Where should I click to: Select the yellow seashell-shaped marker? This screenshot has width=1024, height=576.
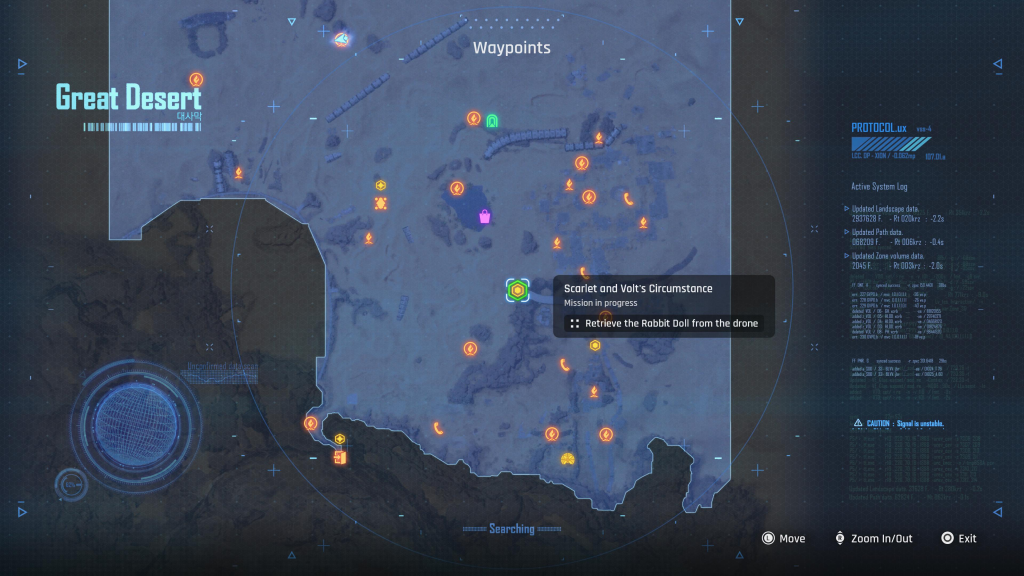[567, 459]
